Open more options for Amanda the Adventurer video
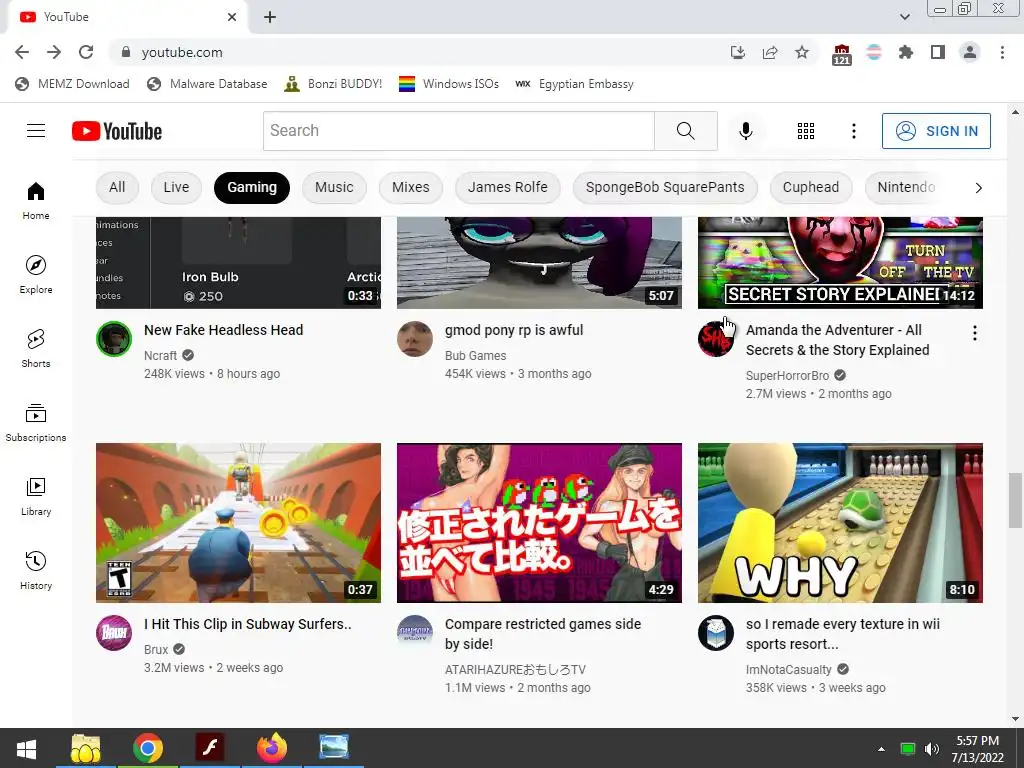 [x=974, y=333]
